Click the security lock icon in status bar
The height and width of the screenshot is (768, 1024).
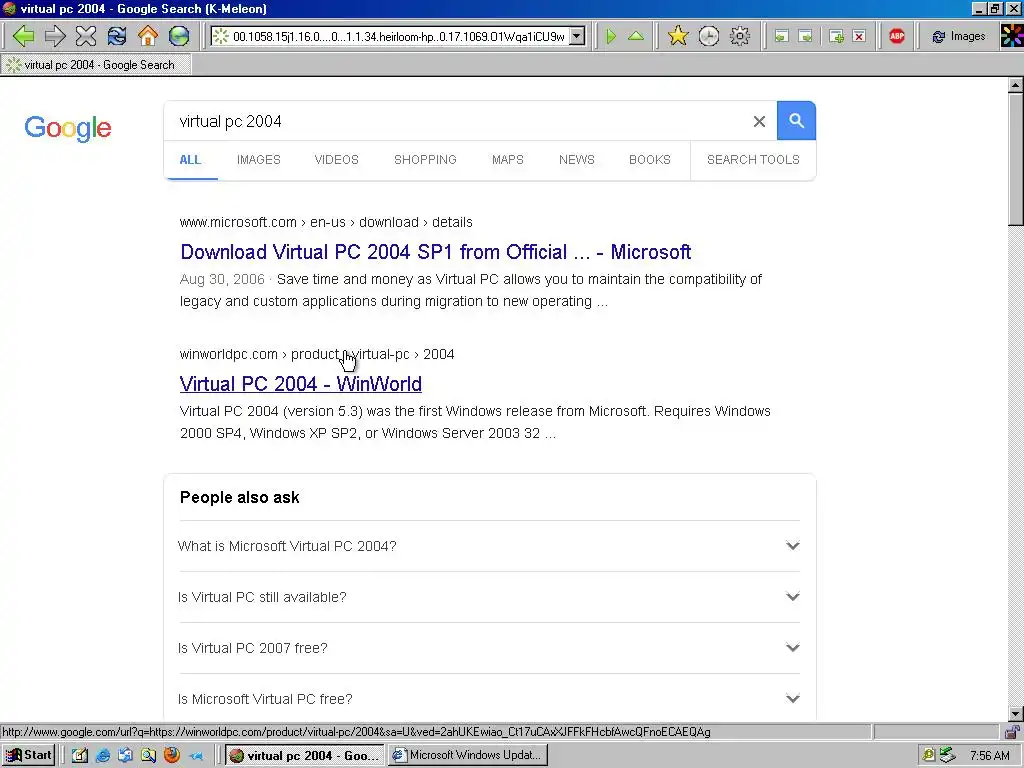point(1012,732)
